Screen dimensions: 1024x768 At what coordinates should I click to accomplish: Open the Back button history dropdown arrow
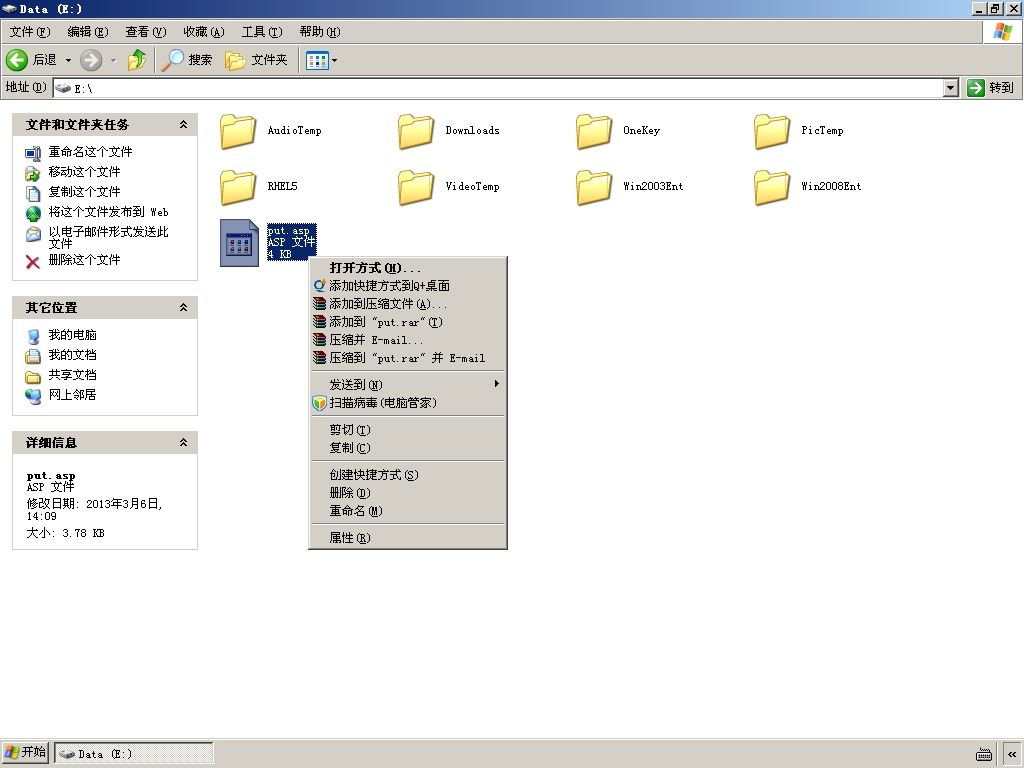click(68, 60)
